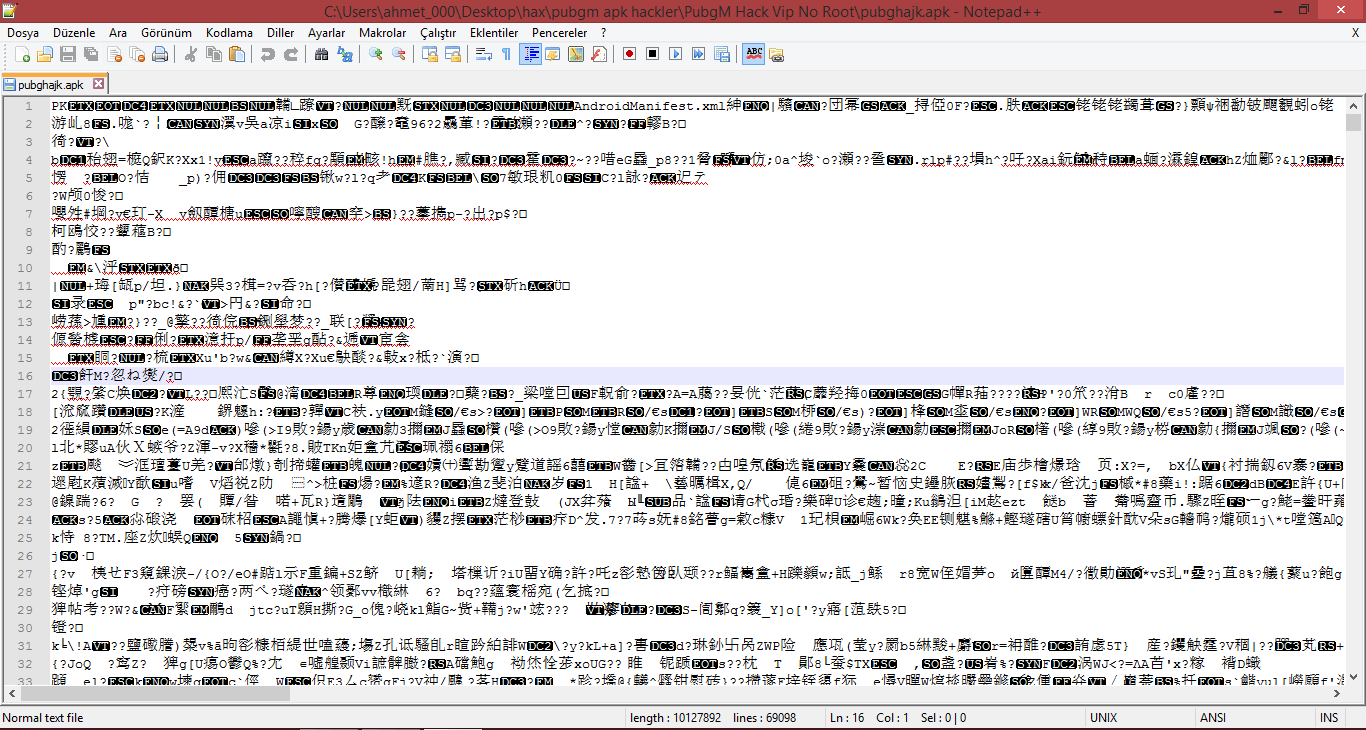The width and height of the screenshot is (1366, 730).
Task: Open Find using the binoculars icon
Action: [321, 54]
